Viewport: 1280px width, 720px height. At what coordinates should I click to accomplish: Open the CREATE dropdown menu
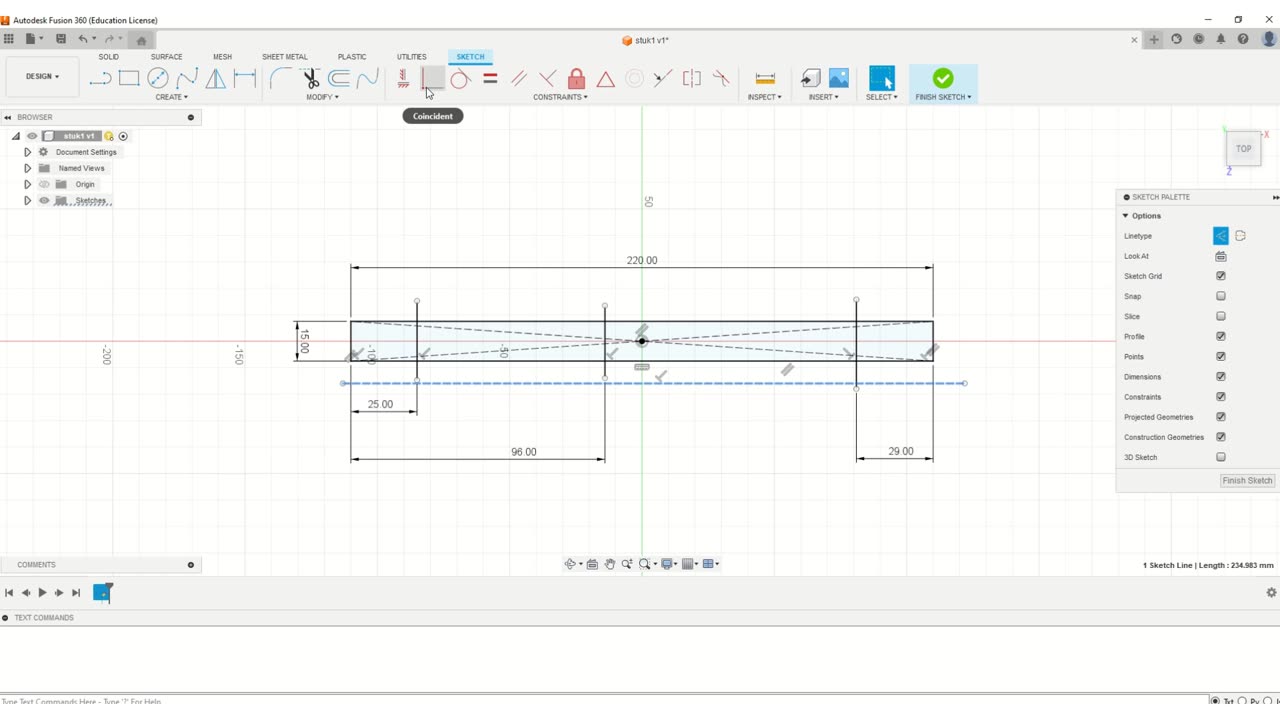(171, 97)
